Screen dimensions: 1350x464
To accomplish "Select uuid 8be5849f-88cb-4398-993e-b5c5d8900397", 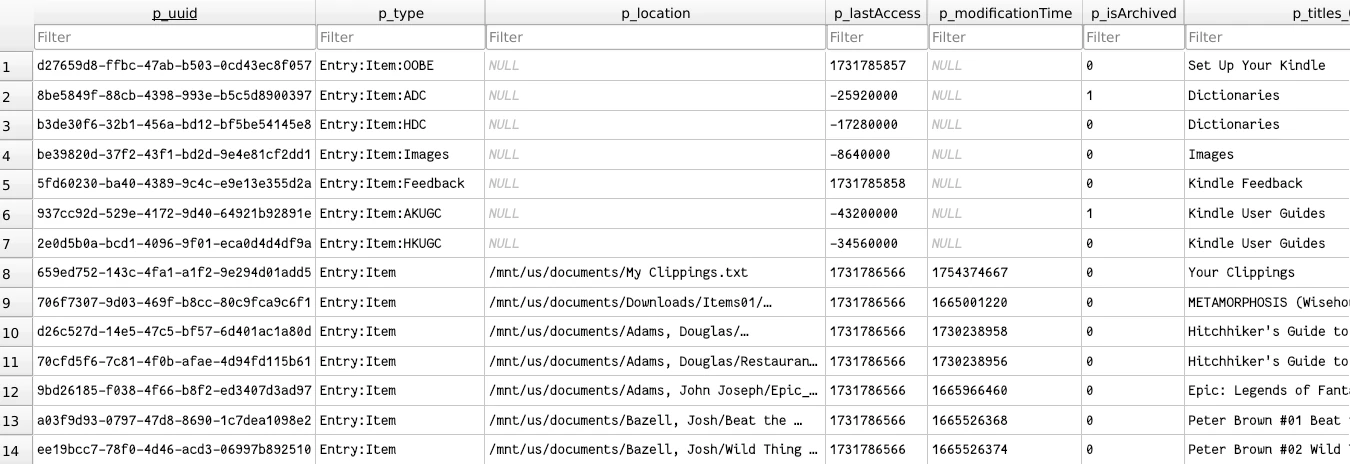I will 175,96.
